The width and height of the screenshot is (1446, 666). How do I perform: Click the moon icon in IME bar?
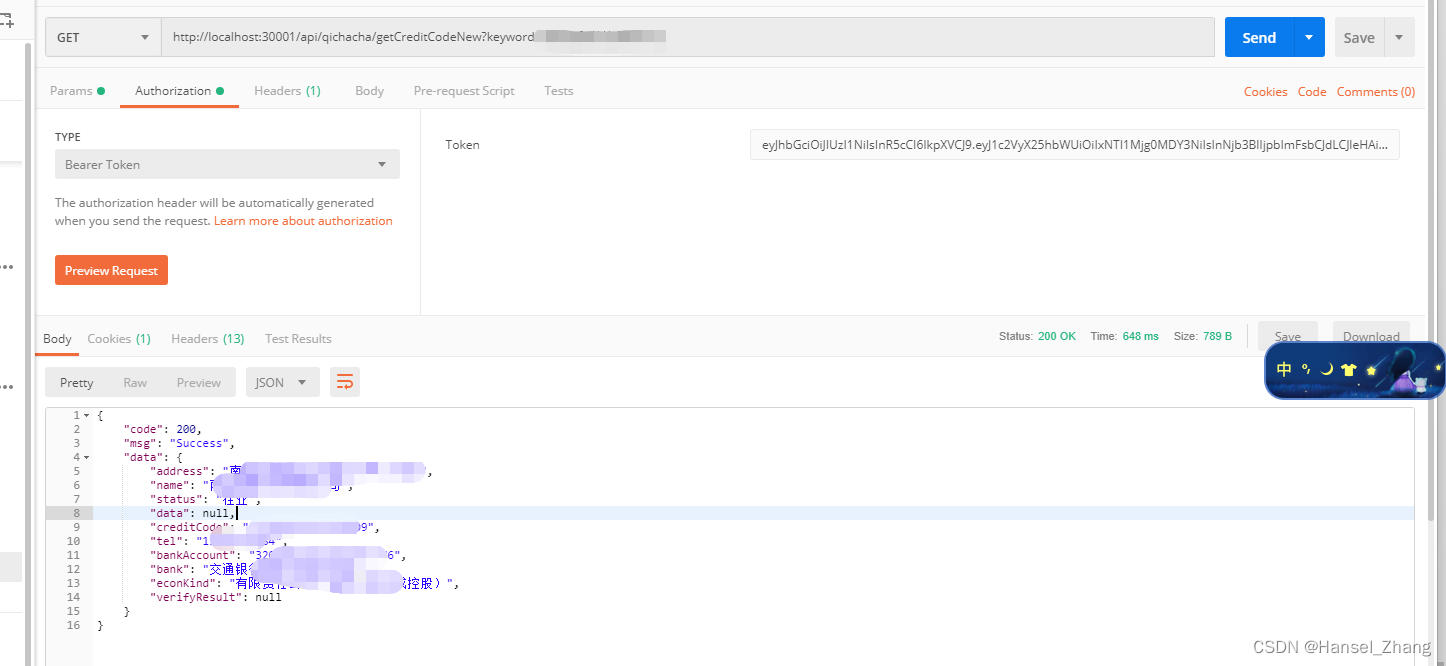pyautogui.click(x=1327, y=369)
